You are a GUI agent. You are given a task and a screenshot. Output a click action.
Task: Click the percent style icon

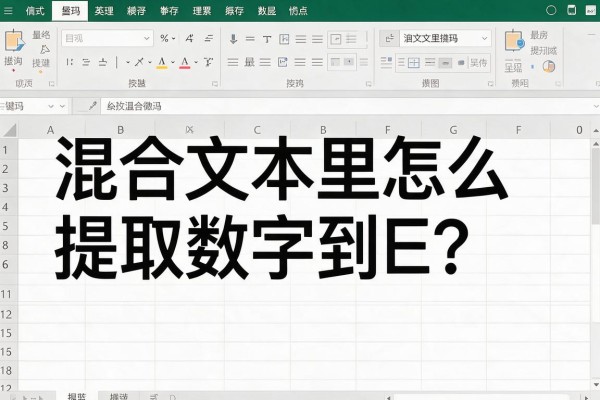(x=164, y=38)
